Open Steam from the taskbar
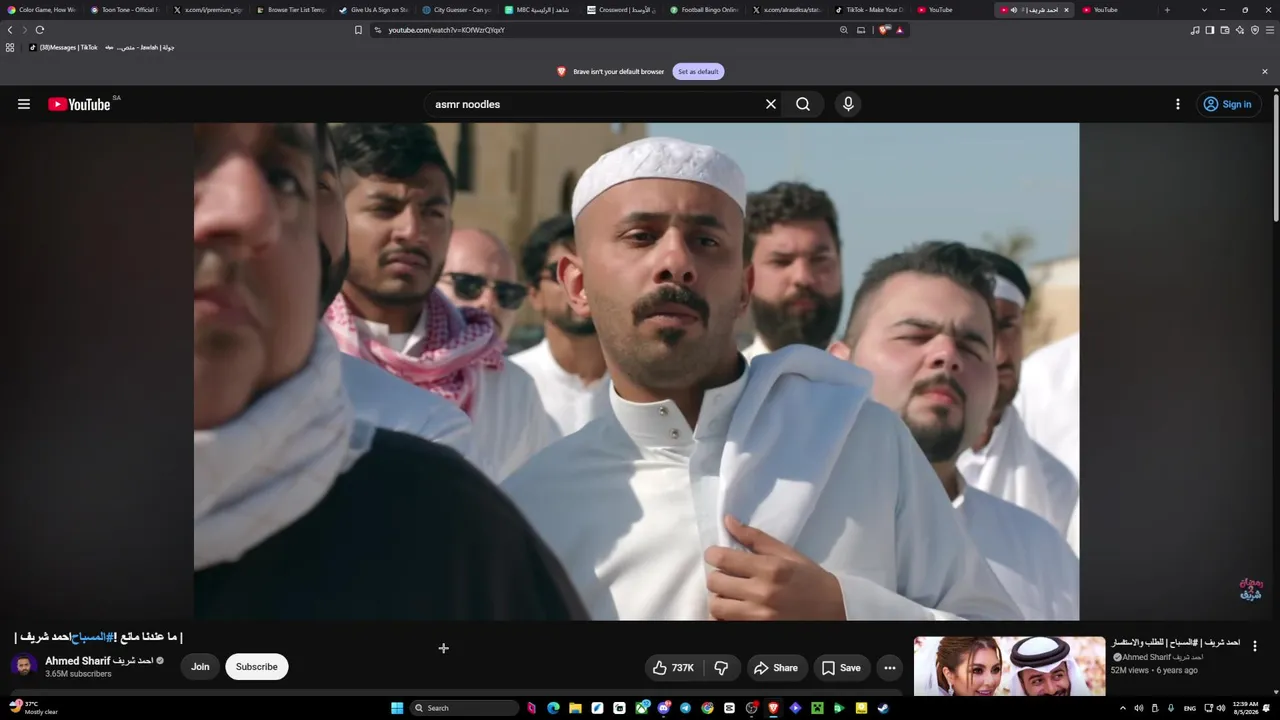This screenshot has width=1280, height=720. (x=883, y=708)
